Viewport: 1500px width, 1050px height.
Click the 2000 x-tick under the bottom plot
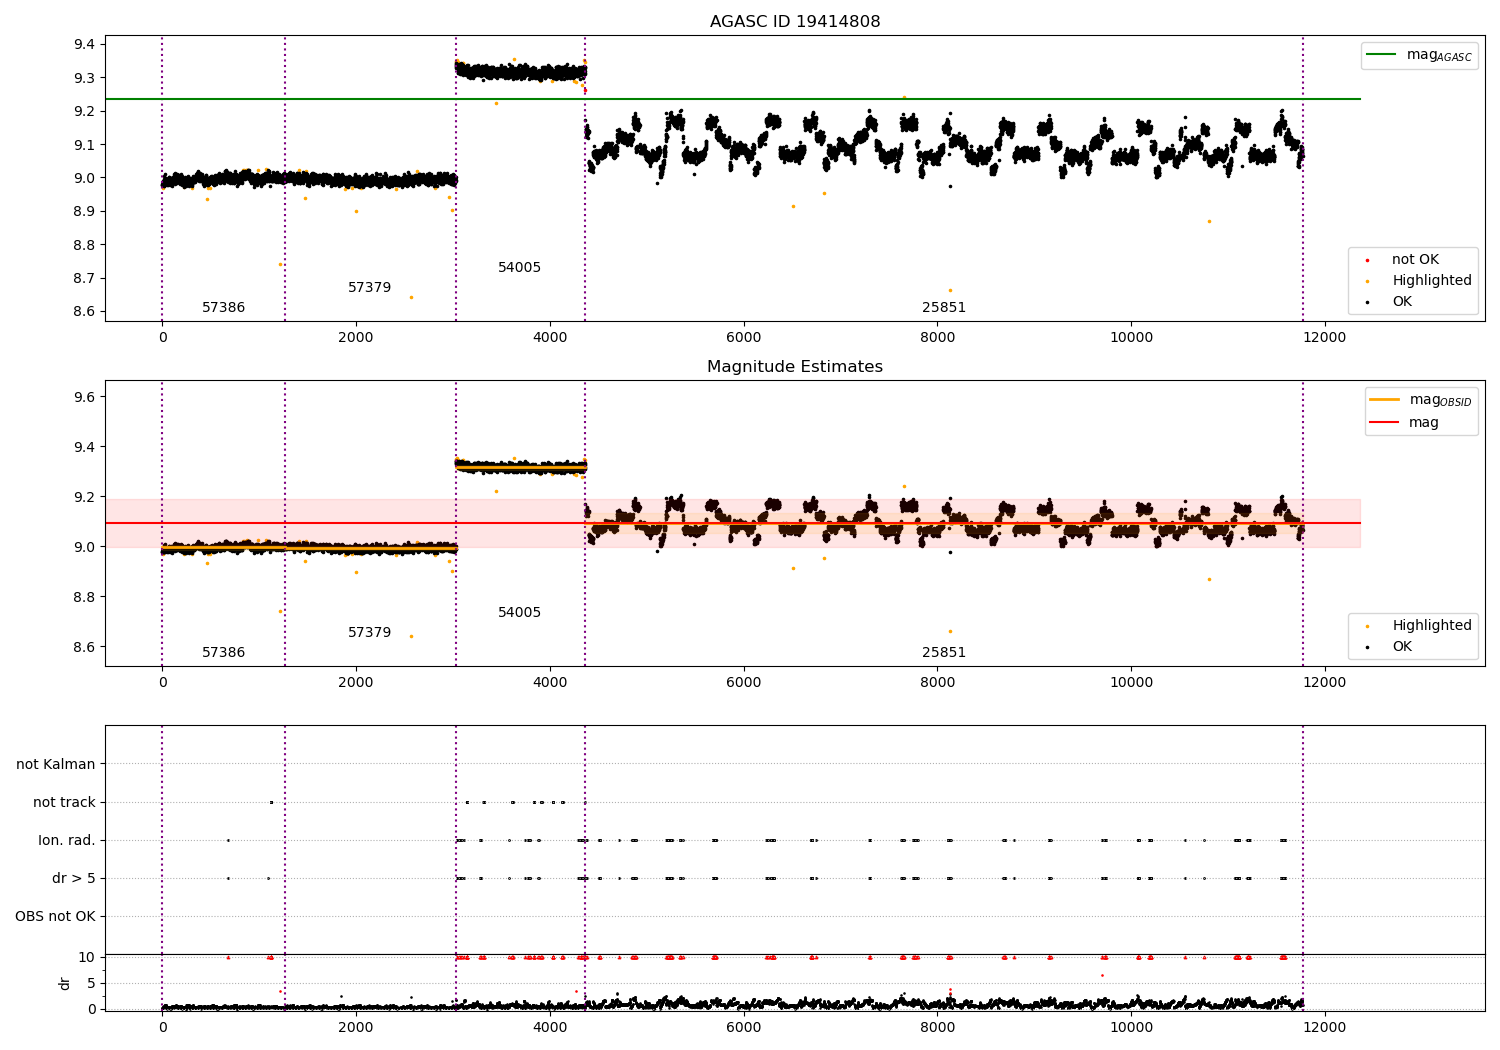[x=356, y=1028]
